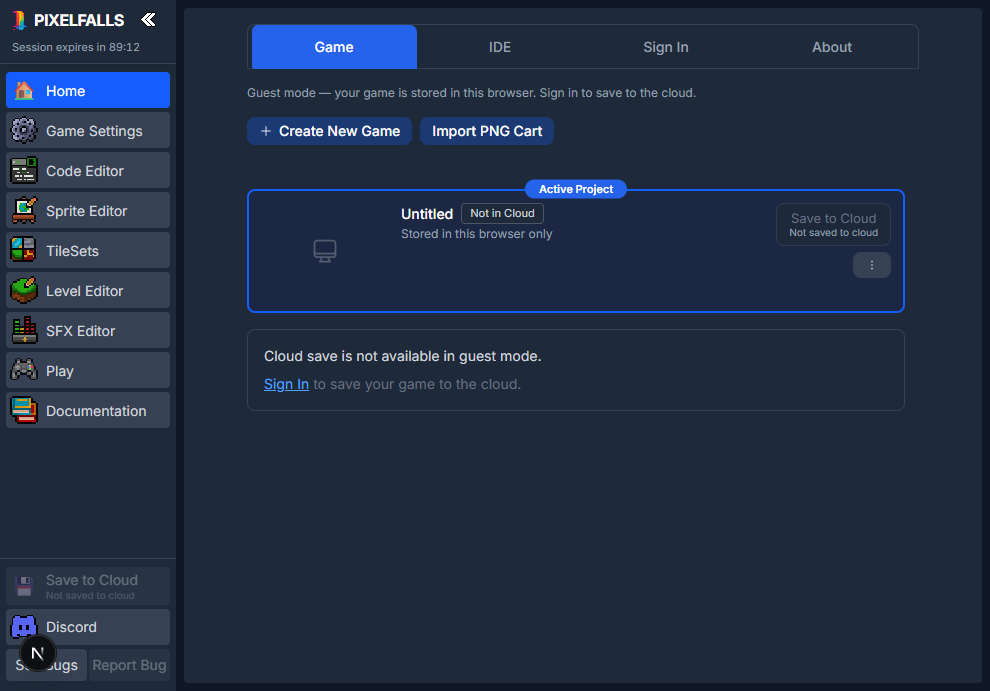Click the Save to Cloud floppy icon

coord(24,586)
